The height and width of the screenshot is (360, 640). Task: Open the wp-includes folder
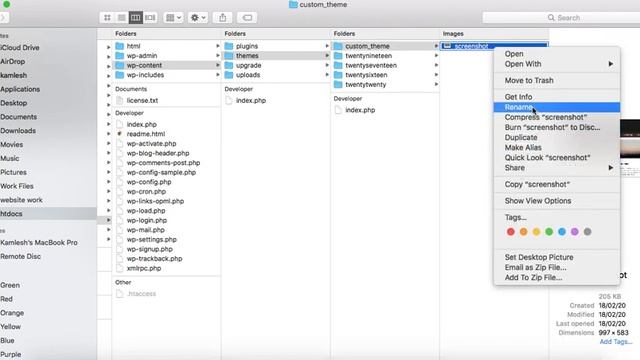tap(145, 75)
